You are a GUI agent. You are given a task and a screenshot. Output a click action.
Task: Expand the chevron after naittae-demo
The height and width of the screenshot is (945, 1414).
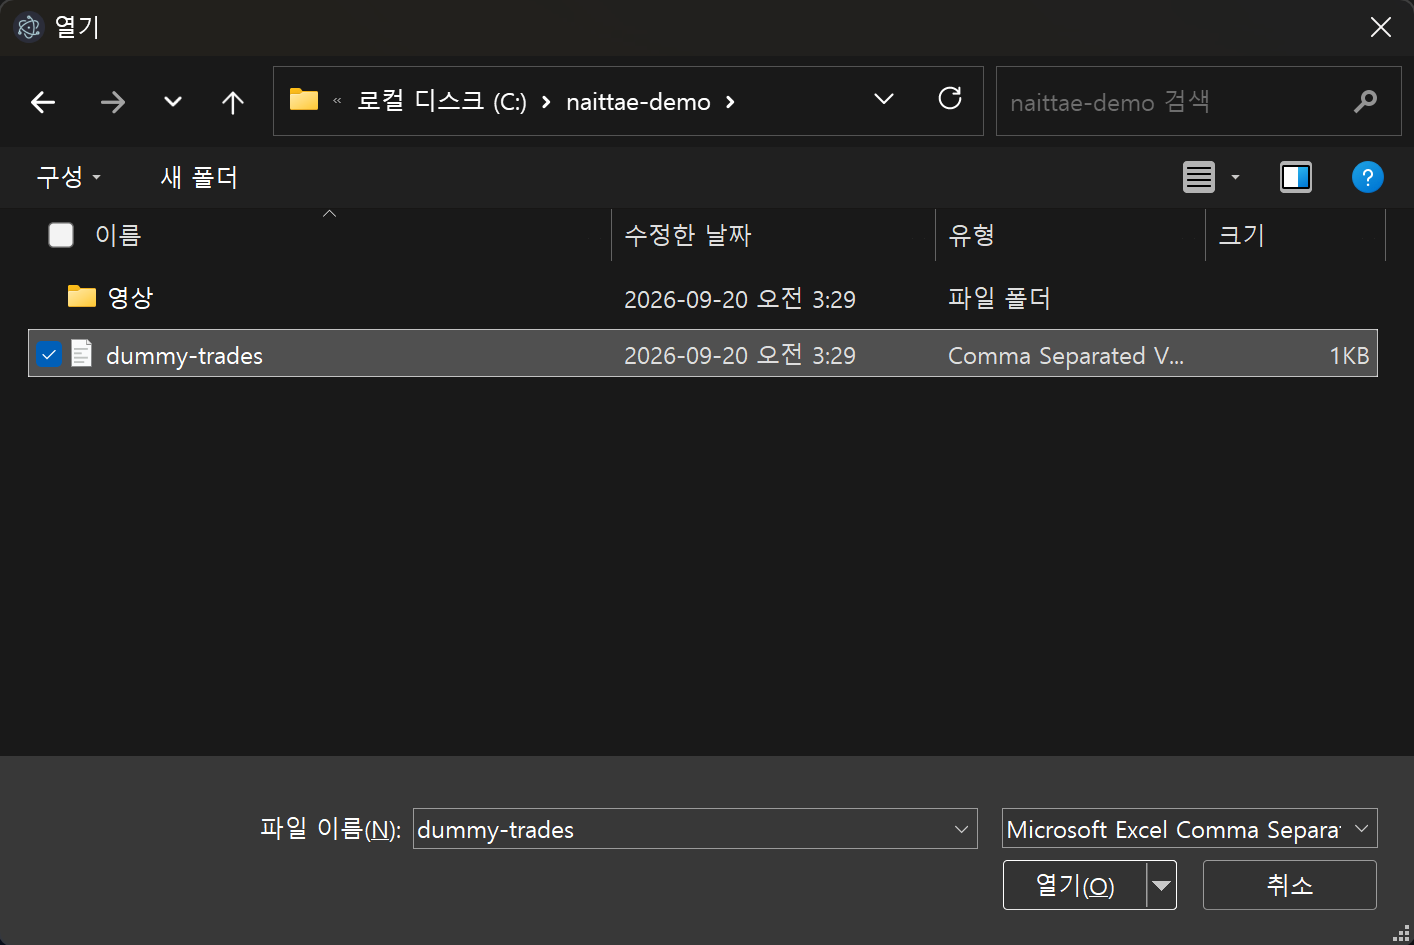pyautogui.click(x=730, y=102)
